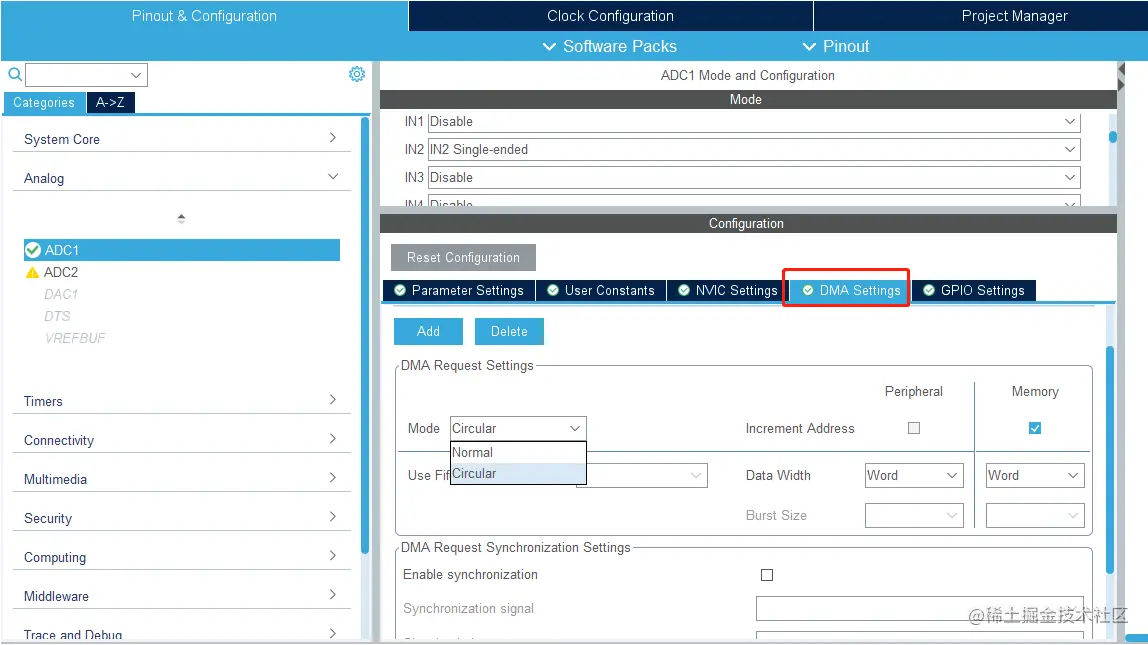Open DMA Settings tab
The height and width of the screenshot is (645, 1148).
click(851, 291)
